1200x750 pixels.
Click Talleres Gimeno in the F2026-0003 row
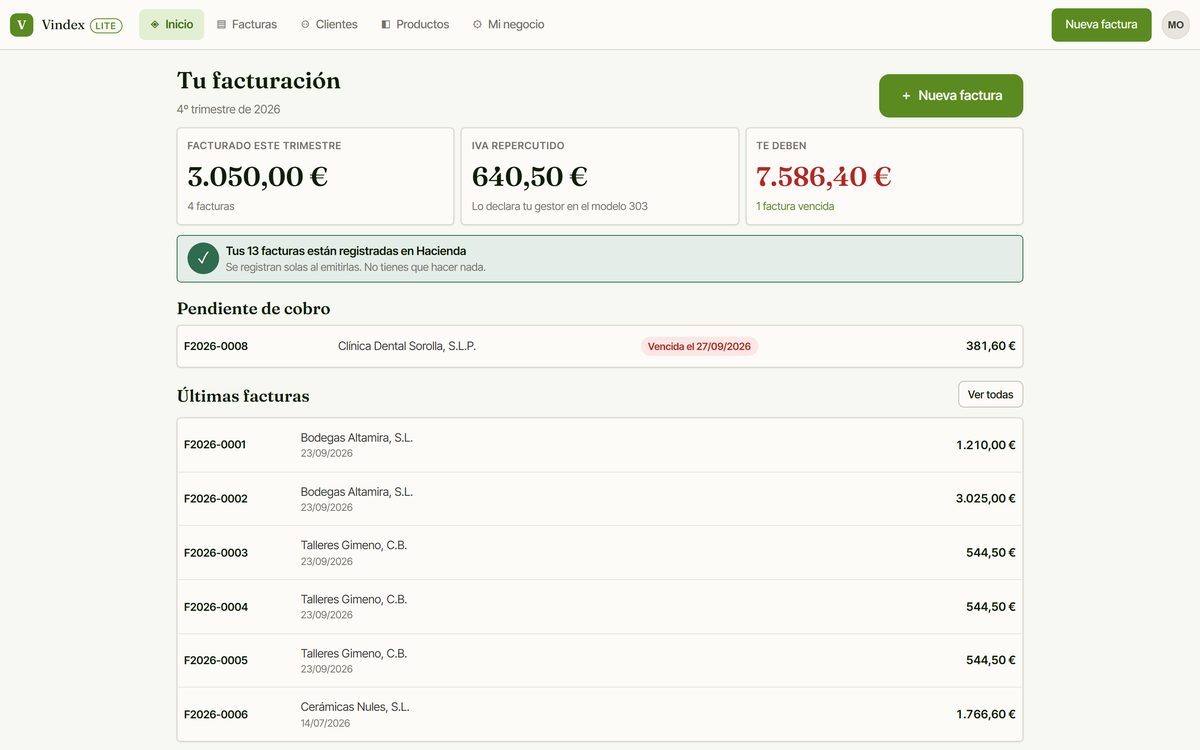(x=354, y=546)
